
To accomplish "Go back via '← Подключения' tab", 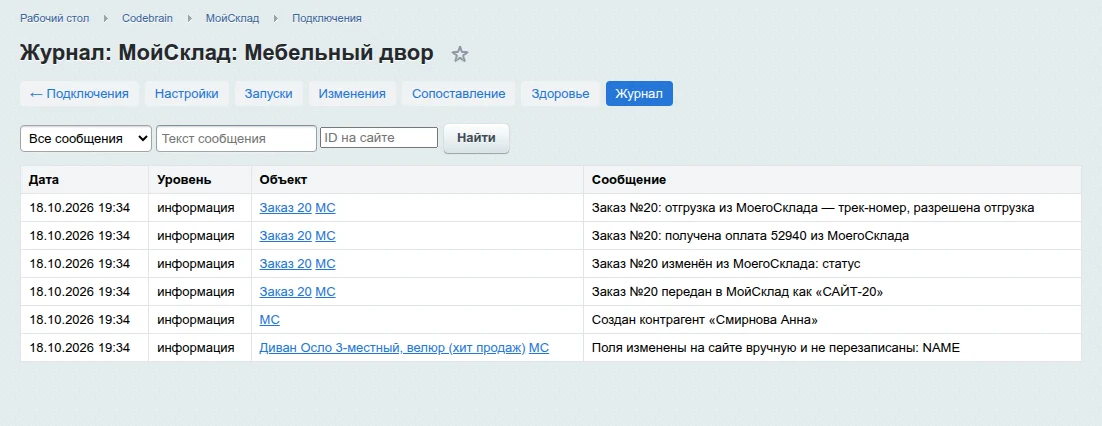I will 79,93.
